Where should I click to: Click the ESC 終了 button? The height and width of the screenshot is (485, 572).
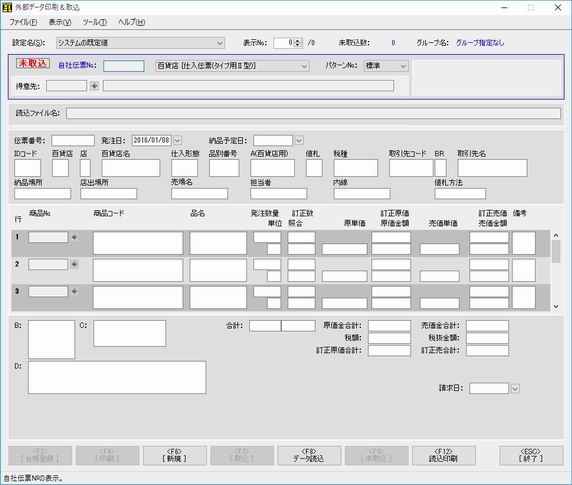[x=531, y=455]
